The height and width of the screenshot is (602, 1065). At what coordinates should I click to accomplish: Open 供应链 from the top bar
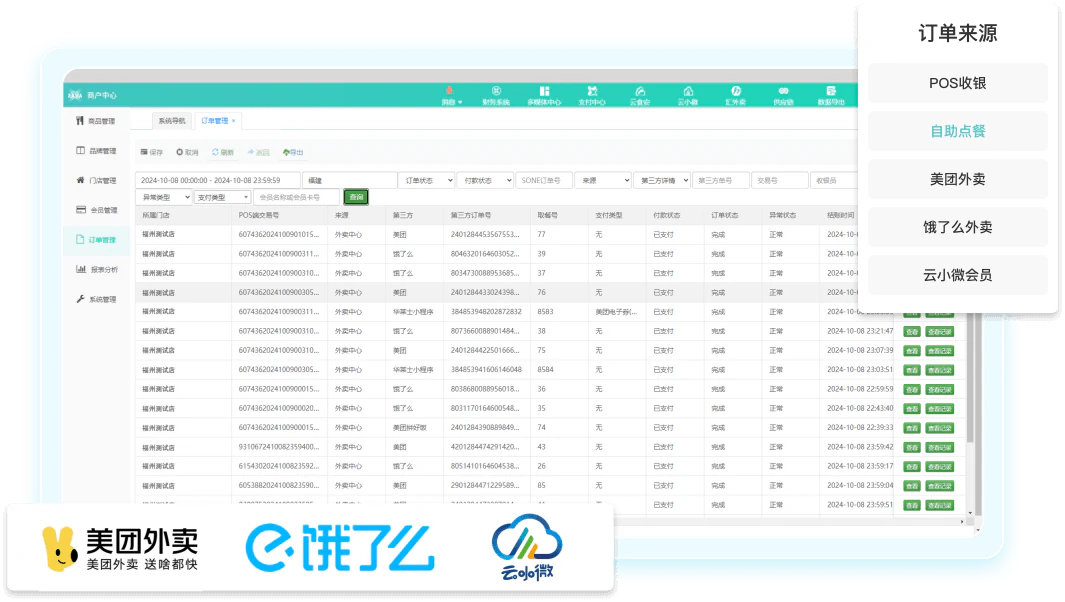pos(783,95)
